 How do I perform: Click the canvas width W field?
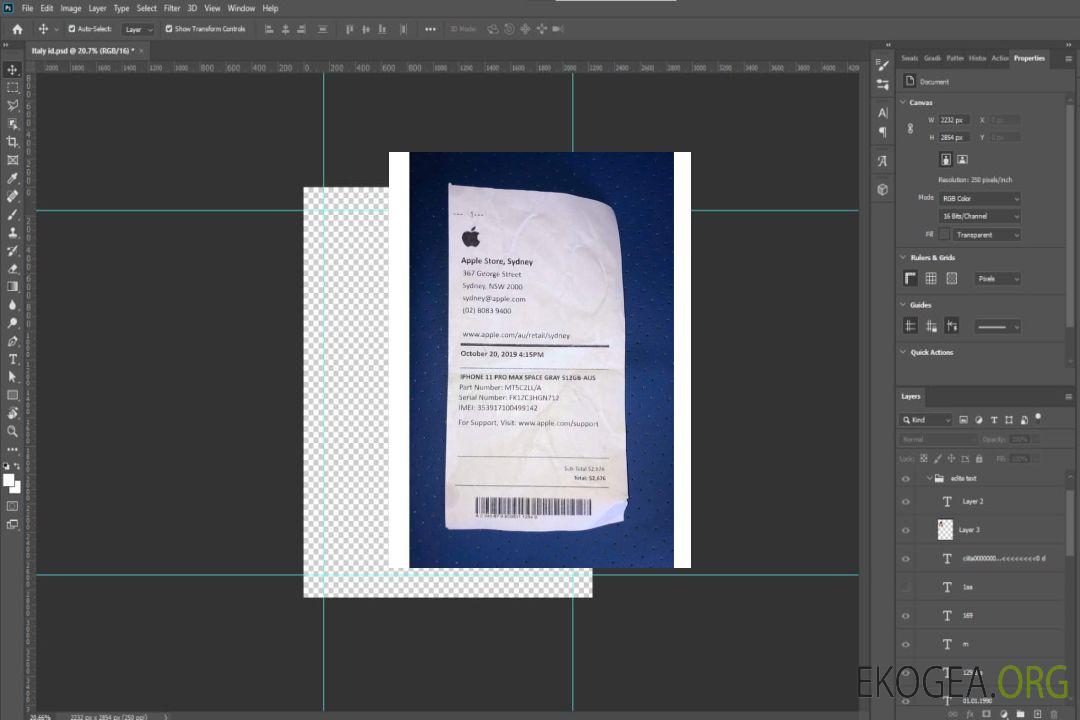point(954,120)
